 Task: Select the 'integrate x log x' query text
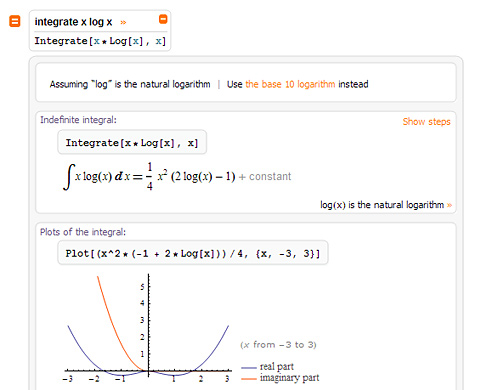coord(73,22)
